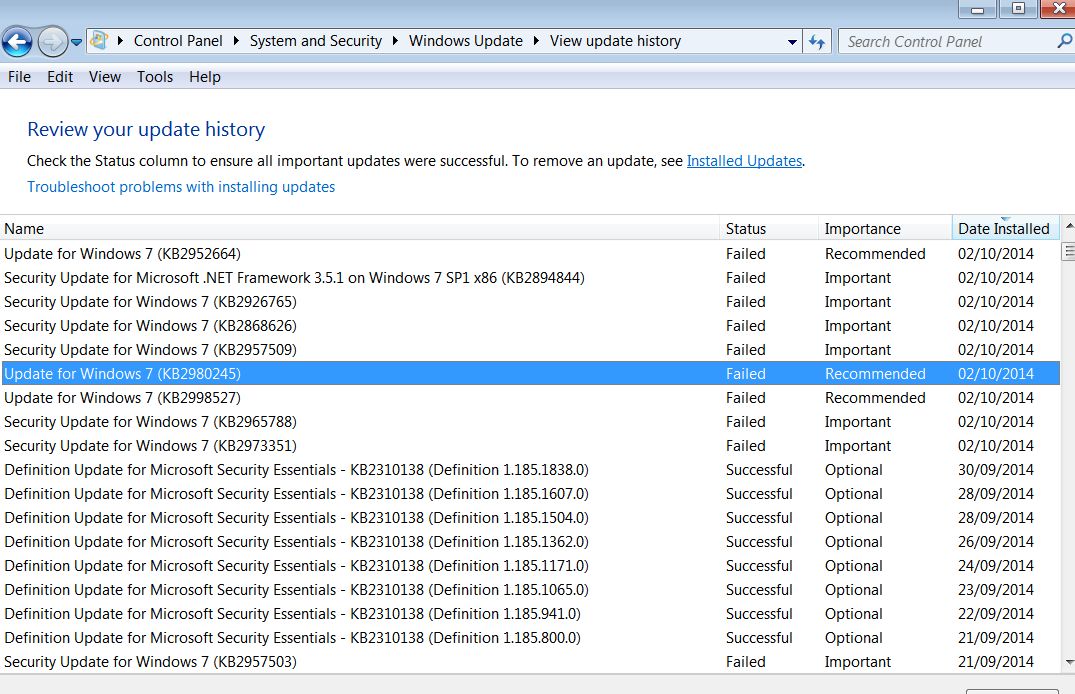Click the Forward navigation arrow
Screen dimensions: 1075x694
(52, 42)
